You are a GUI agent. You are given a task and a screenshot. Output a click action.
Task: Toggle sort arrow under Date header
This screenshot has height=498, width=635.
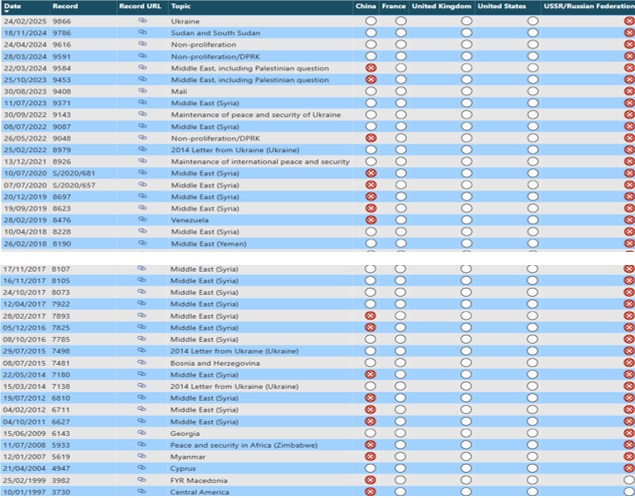[6, 12]
